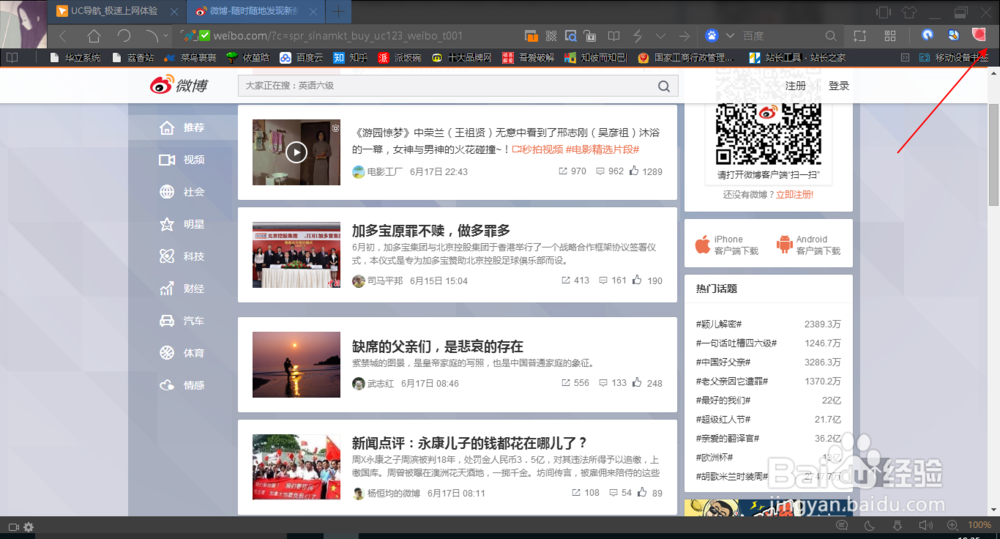Select 情感 category in sidebar
1000x539 pixels.
coord(182,385)
